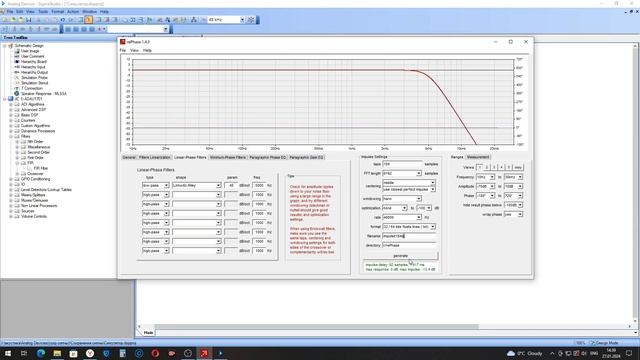Switch to rePhase app in the taskbar
This screenshot has height=360, width=640.
[x=204, y=353]
